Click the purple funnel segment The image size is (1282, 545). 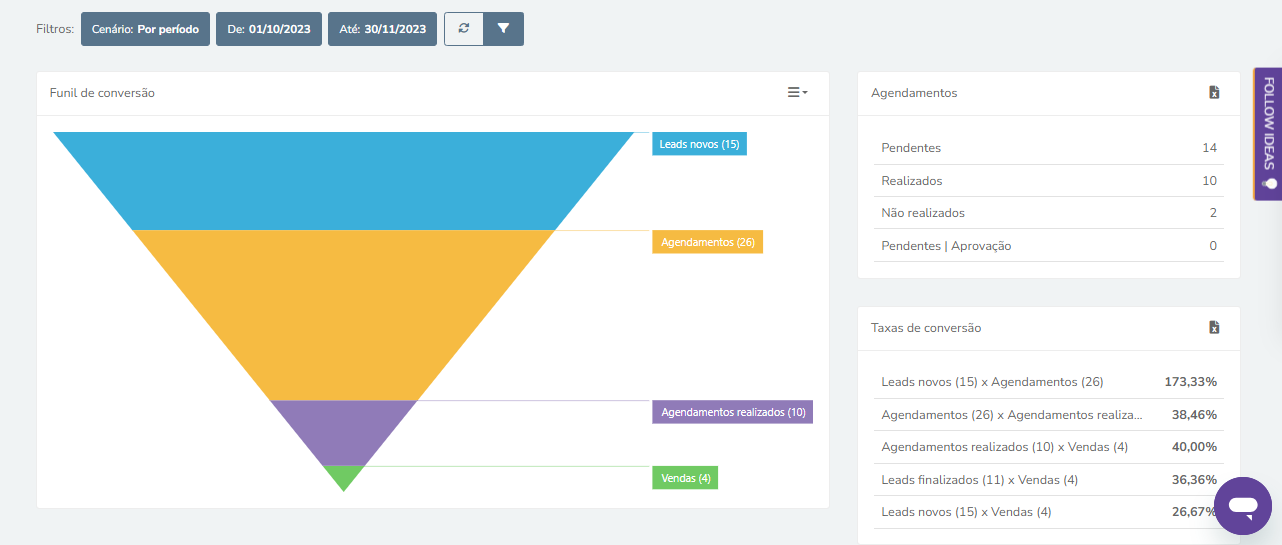pos(344,430)
